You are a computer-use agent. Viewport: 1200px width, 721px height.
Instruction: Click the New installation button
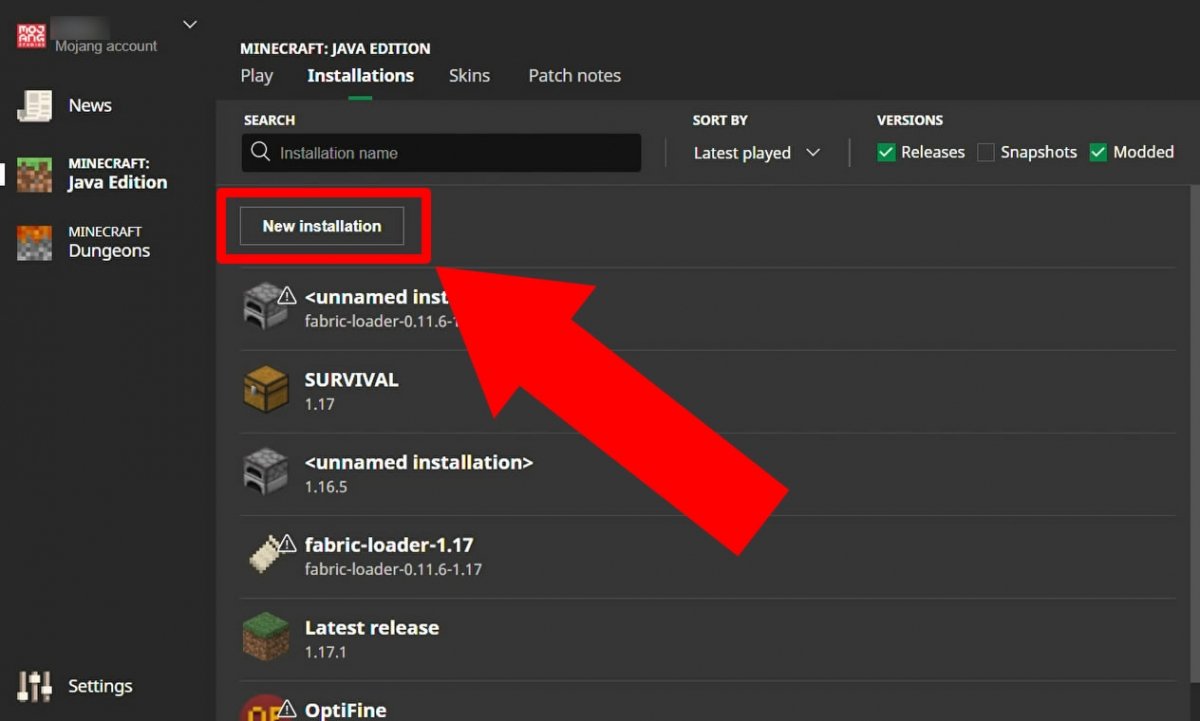[322, 226]
